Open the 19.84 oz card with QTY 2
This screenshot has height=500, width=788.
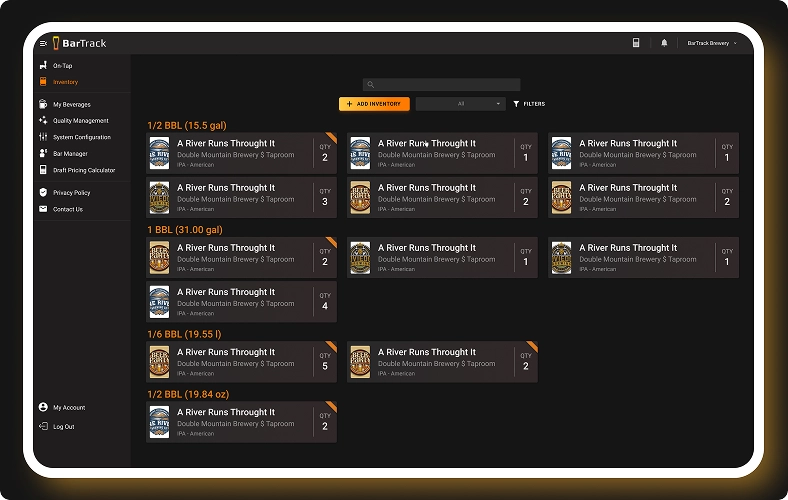pyautogui.click(x=241, y=422)
